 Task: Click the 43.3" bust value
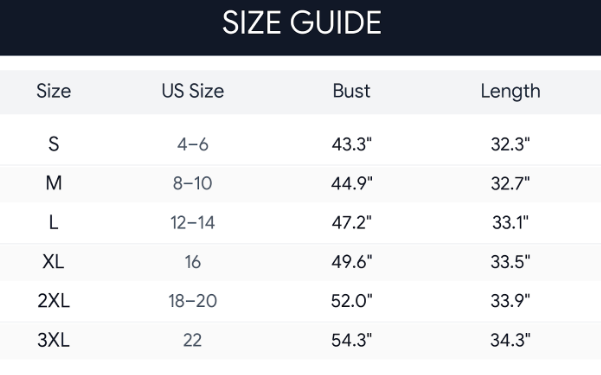pyautogui.click(x=352, y=145)
